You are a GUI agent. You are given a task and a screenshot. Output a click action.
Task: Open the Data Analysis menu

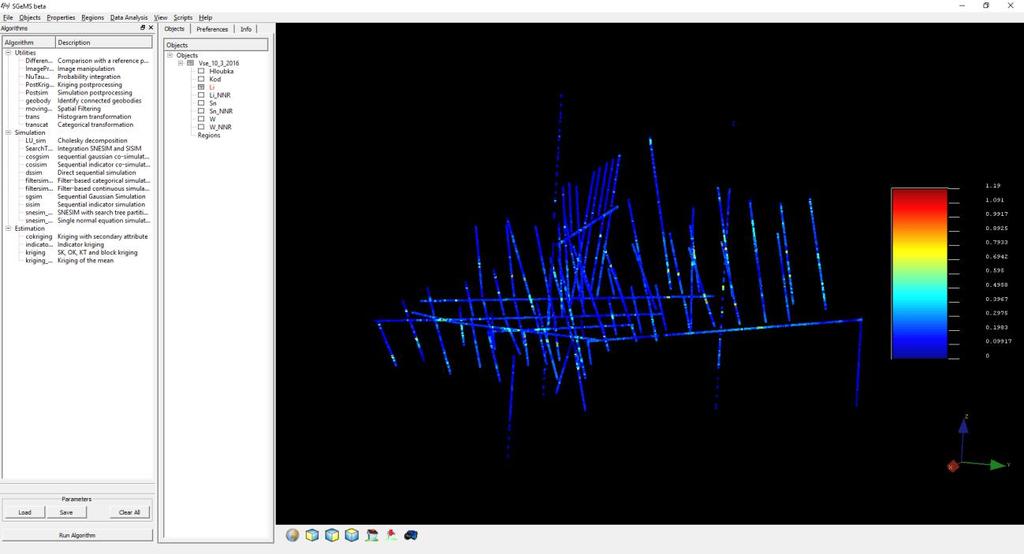tap(129, 18)
